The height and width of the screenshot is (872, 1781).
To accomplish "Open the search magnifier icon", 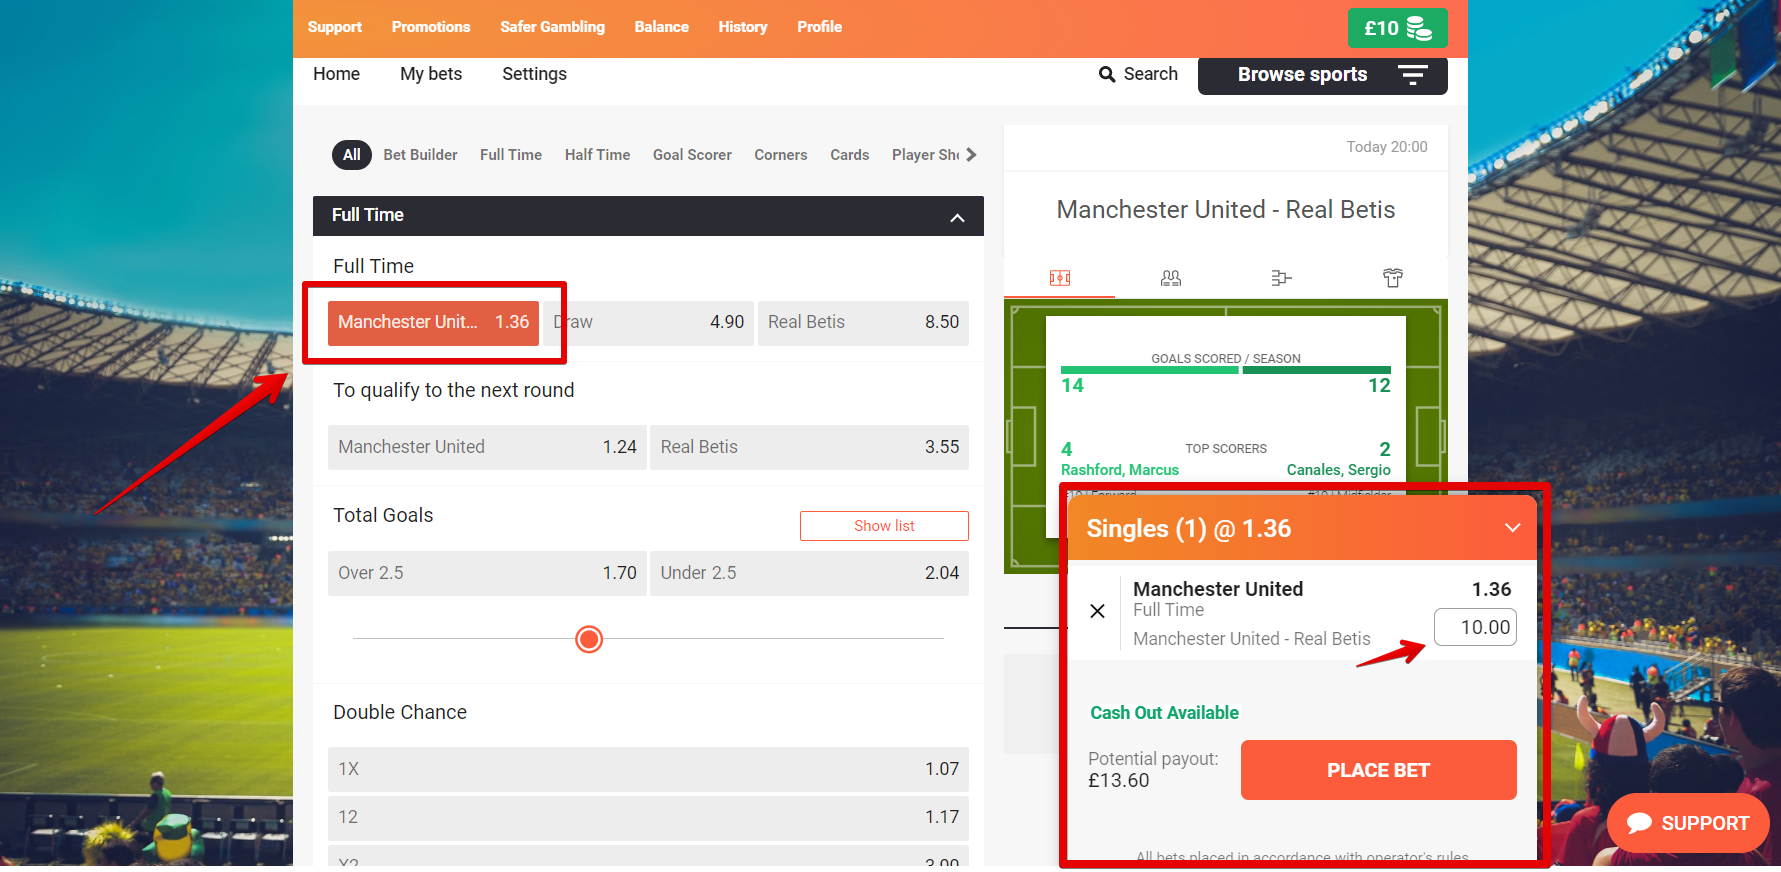I will (1107, 75).
